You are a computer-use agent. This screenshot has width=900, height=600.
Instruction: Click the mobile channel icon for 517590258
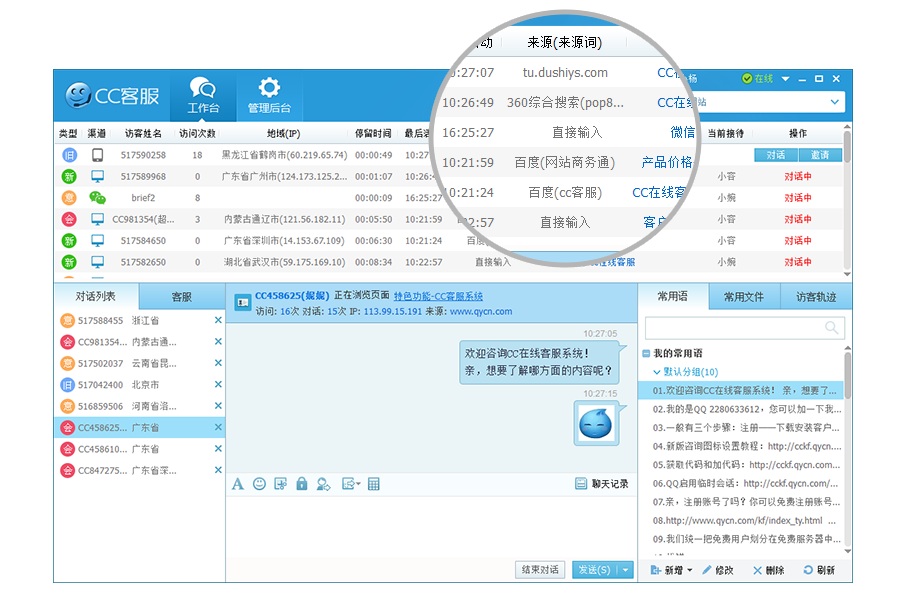98,155
